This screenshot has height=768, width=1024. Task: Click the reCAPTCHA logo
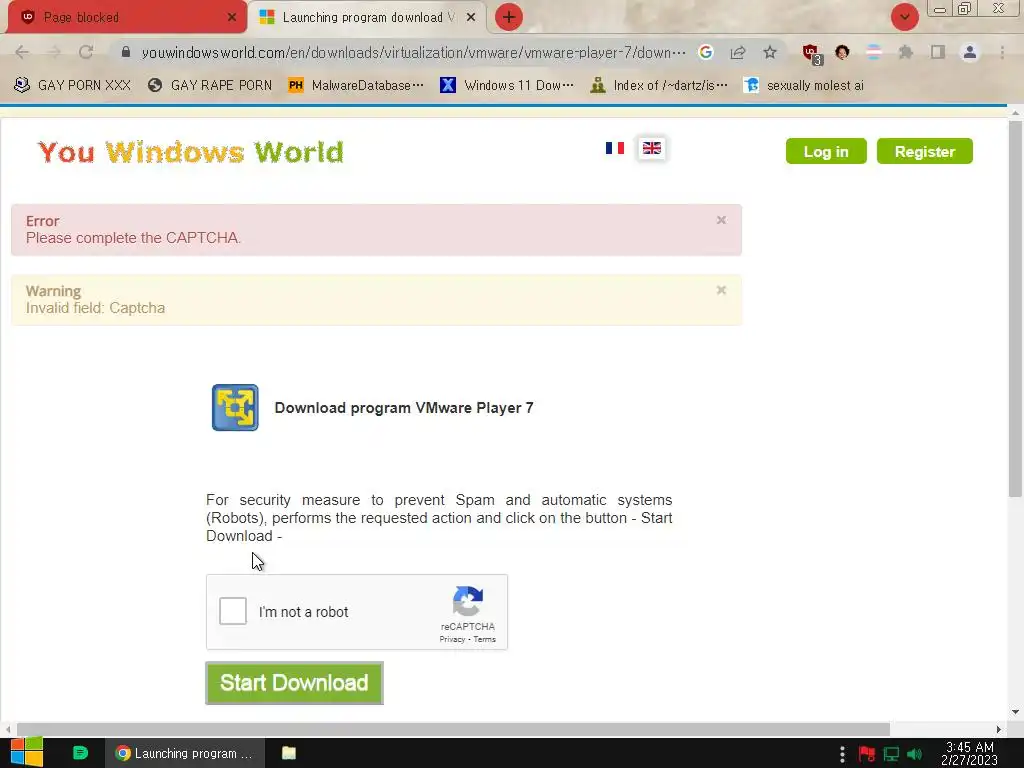click(x=468, y=601)
